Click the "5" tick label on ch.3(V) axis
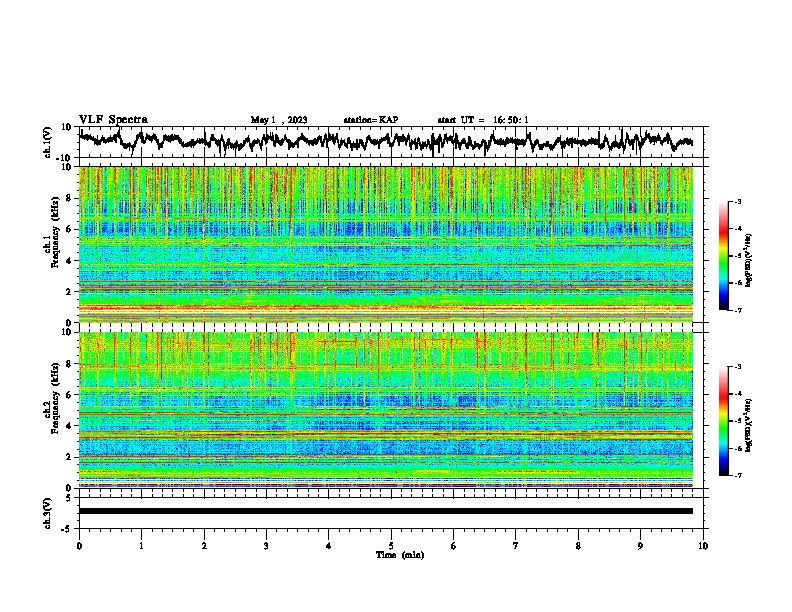 (70, 498)
